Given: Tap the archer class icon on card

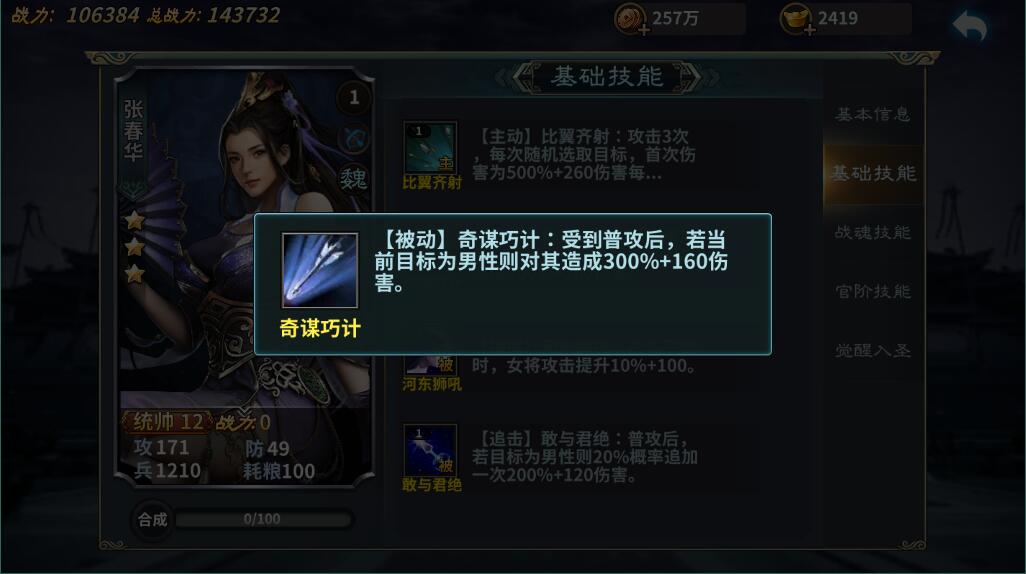Looking at the screenshot, I should click(354, 139).
